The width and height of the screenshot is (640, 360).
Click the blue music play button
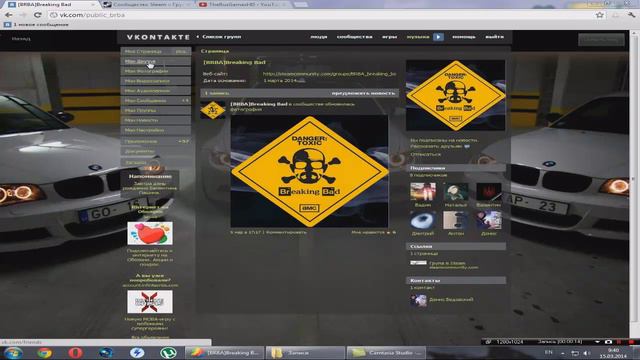[438, 37]
